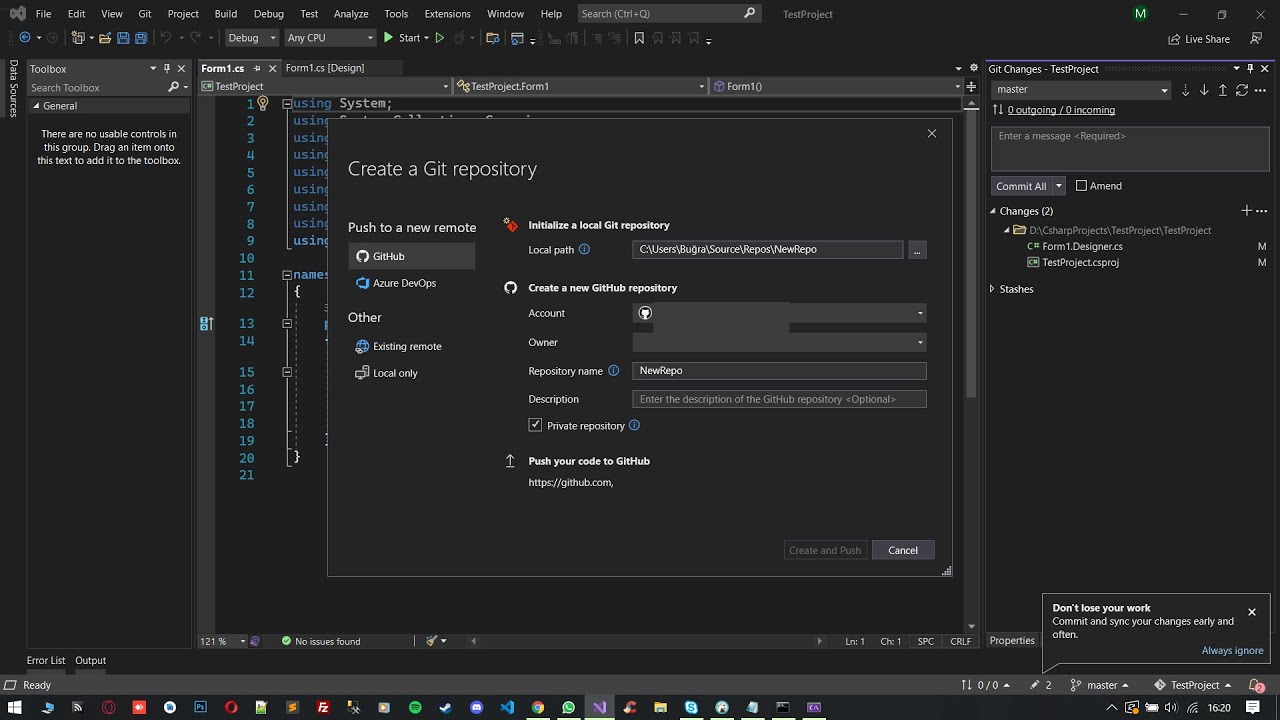The height and width of the screenshot is (720, 1280).
Task: Open the 121 % zoom dropdown
Action: coord(243,641)
